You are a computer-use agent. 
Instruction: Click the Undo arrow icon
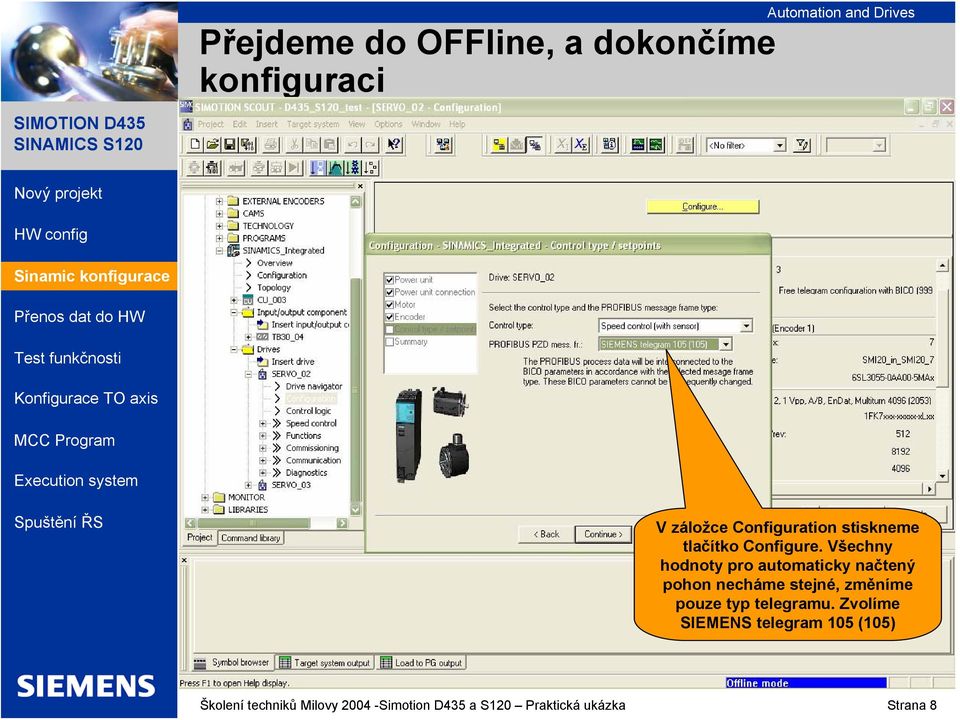353,145
